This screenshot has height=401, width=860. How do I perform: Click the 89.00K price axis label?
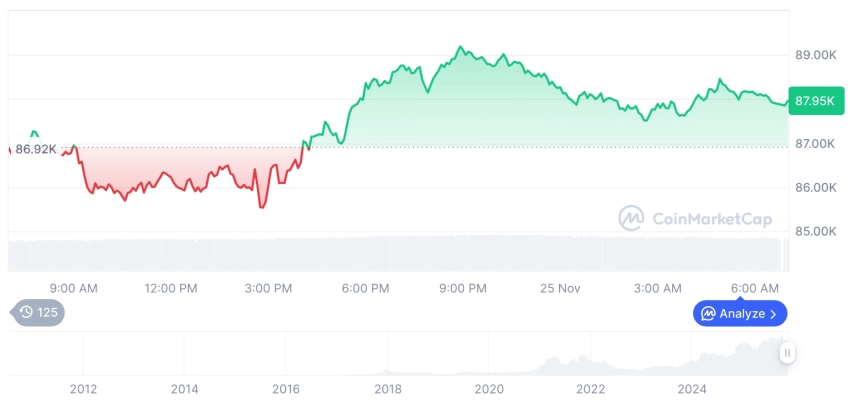815,55
